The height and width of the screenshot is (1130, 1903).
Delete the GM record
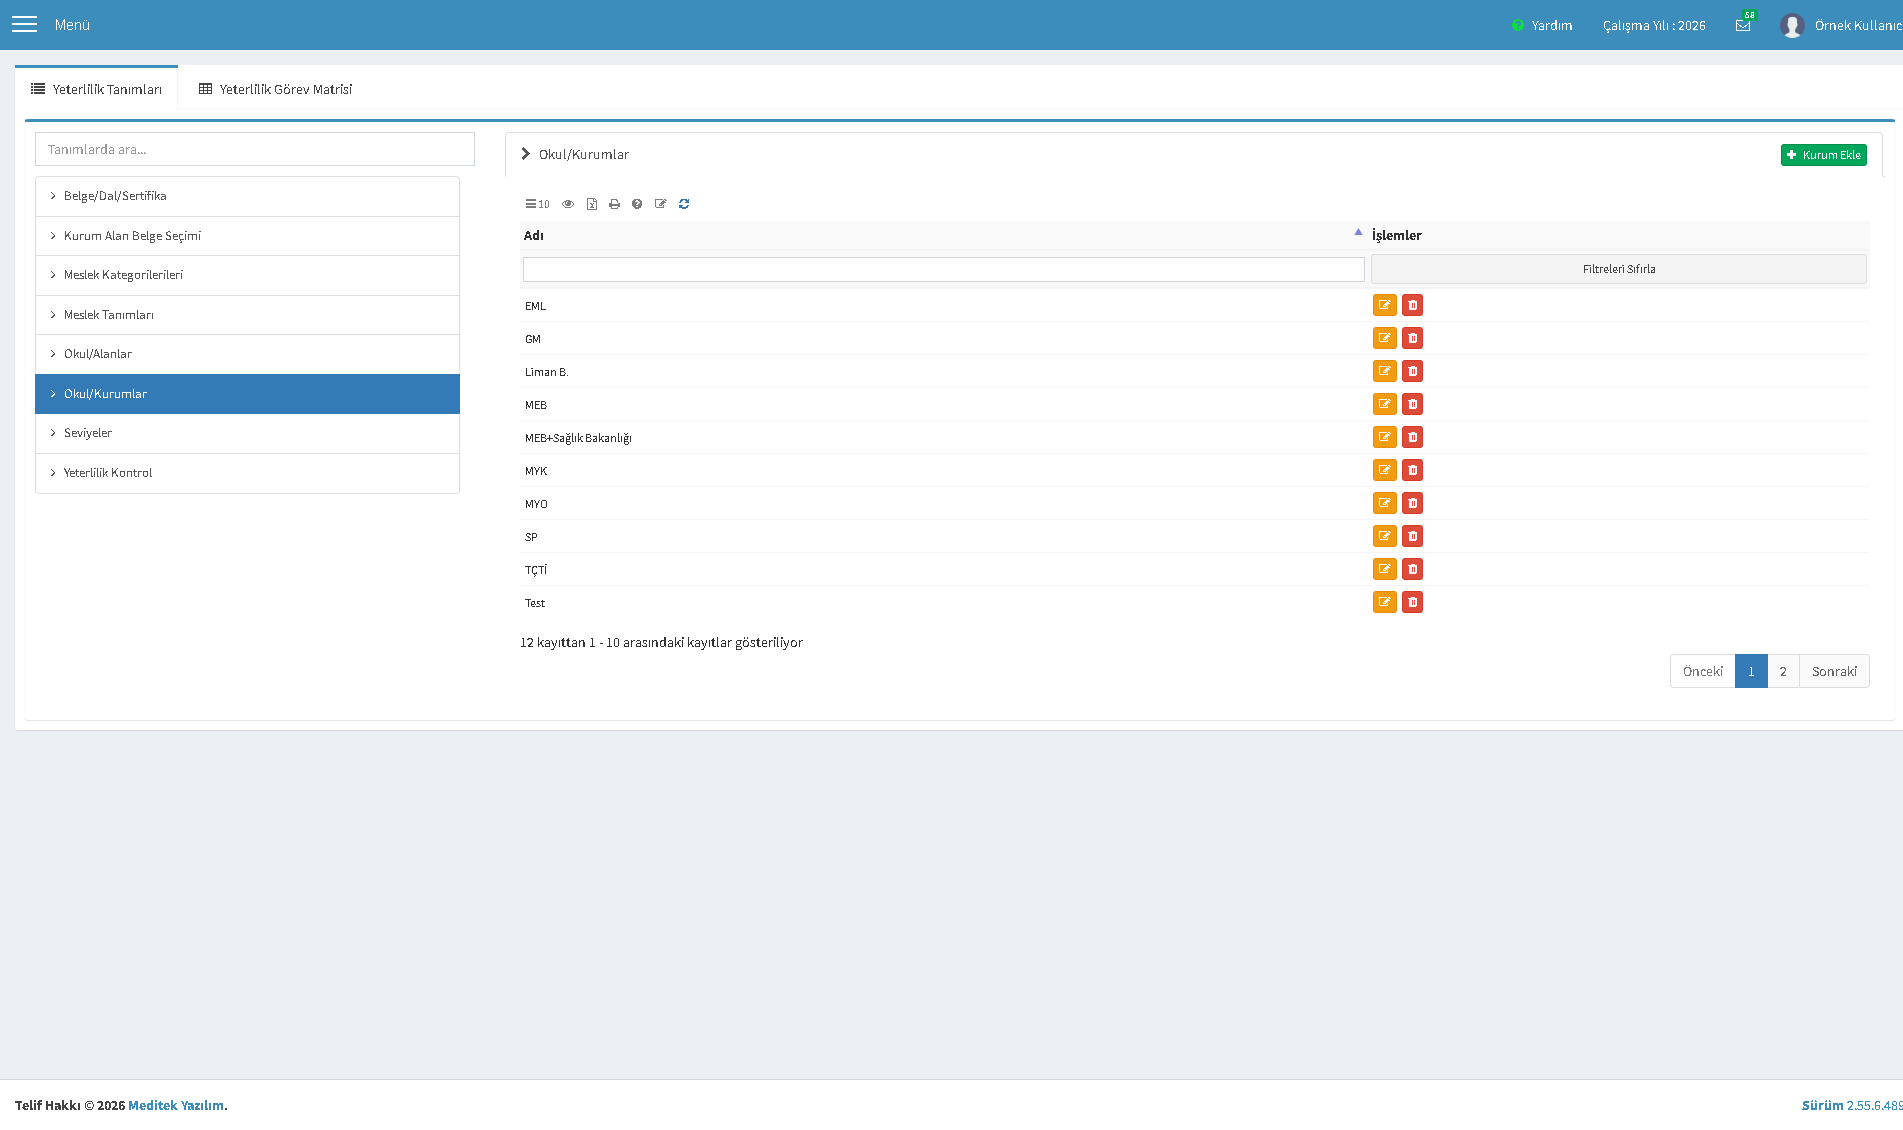tap(1412, 338)
